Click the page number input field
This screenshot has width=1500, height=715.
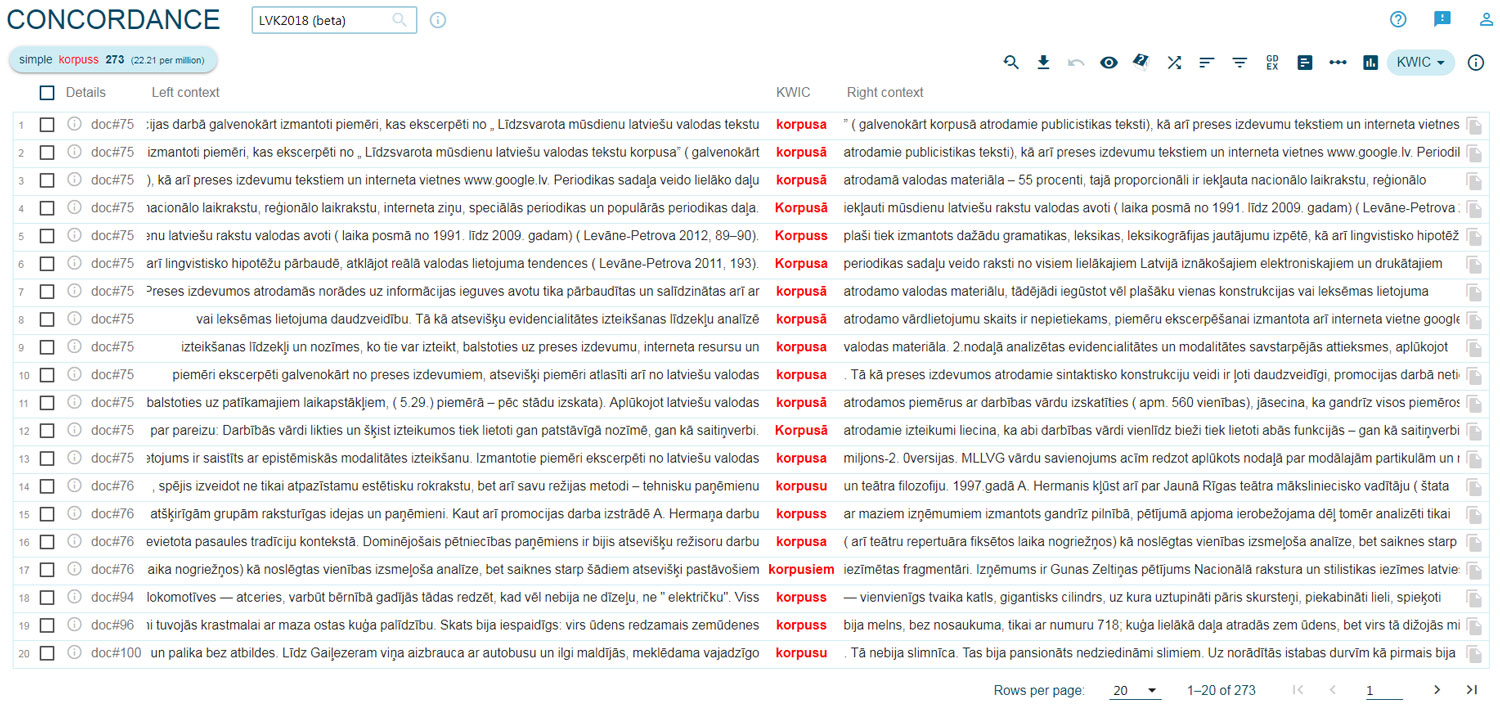[1383, 690]
